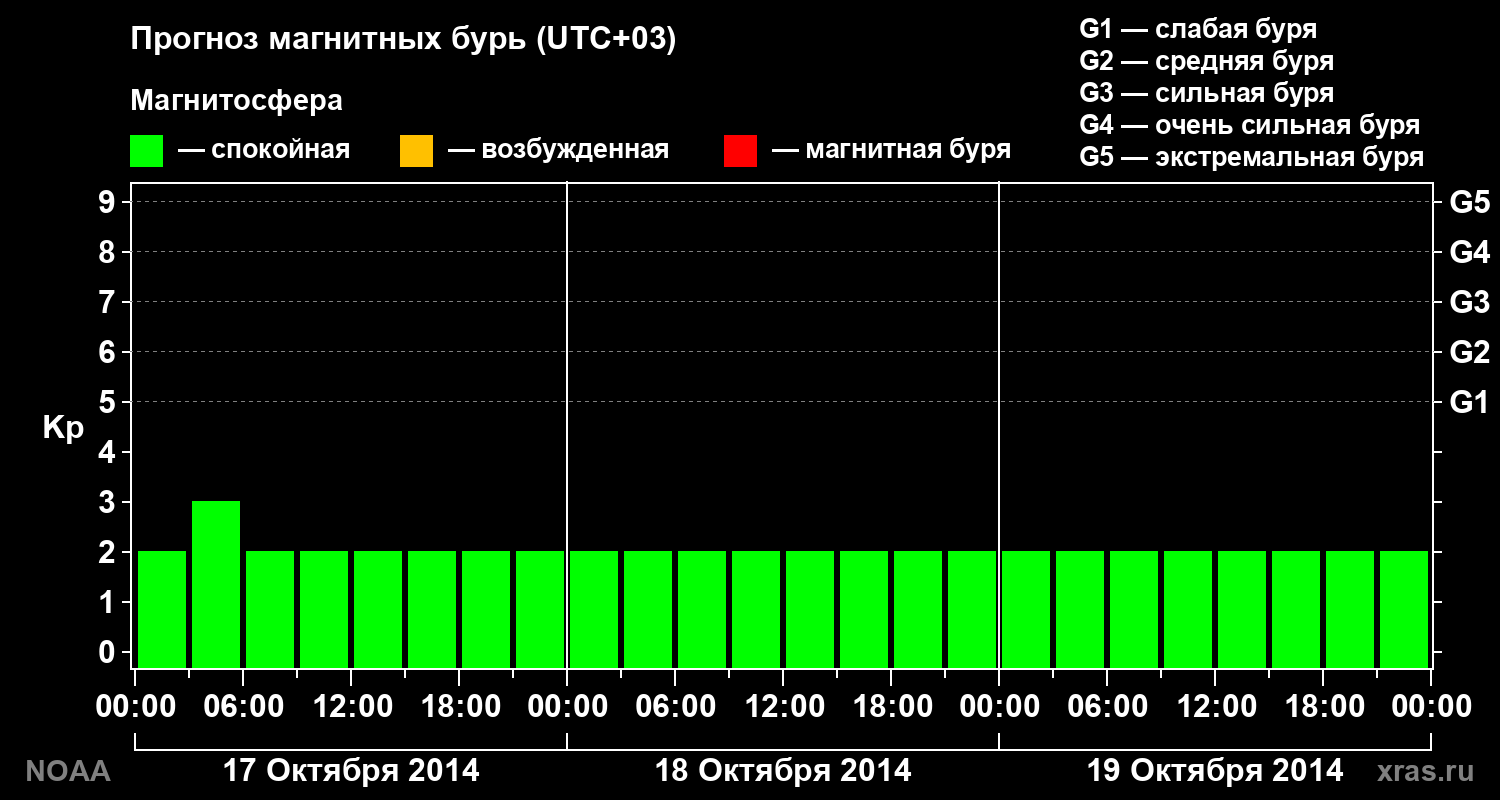
Task: Click the '18:00' tick above 18 Октября
Action: [891, 707]
